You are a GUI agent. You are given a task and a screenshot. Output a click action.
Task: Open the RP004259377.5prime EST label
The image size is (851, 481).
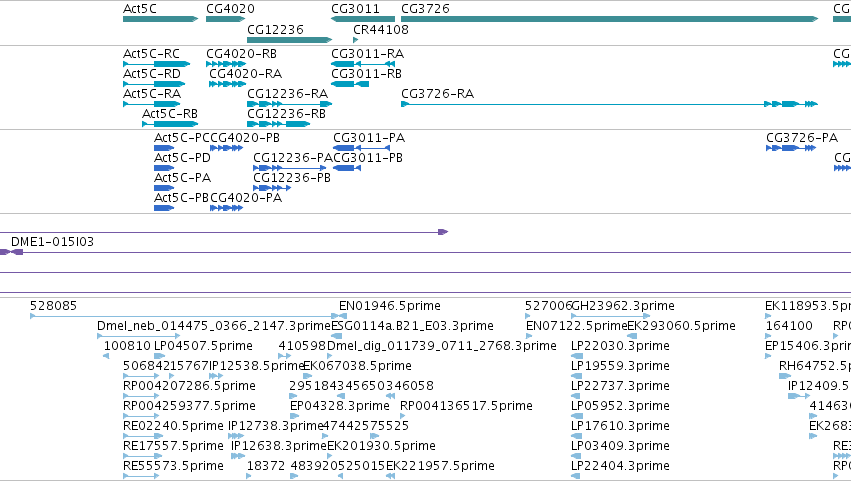pyautogui.click(x=189, y=407)
